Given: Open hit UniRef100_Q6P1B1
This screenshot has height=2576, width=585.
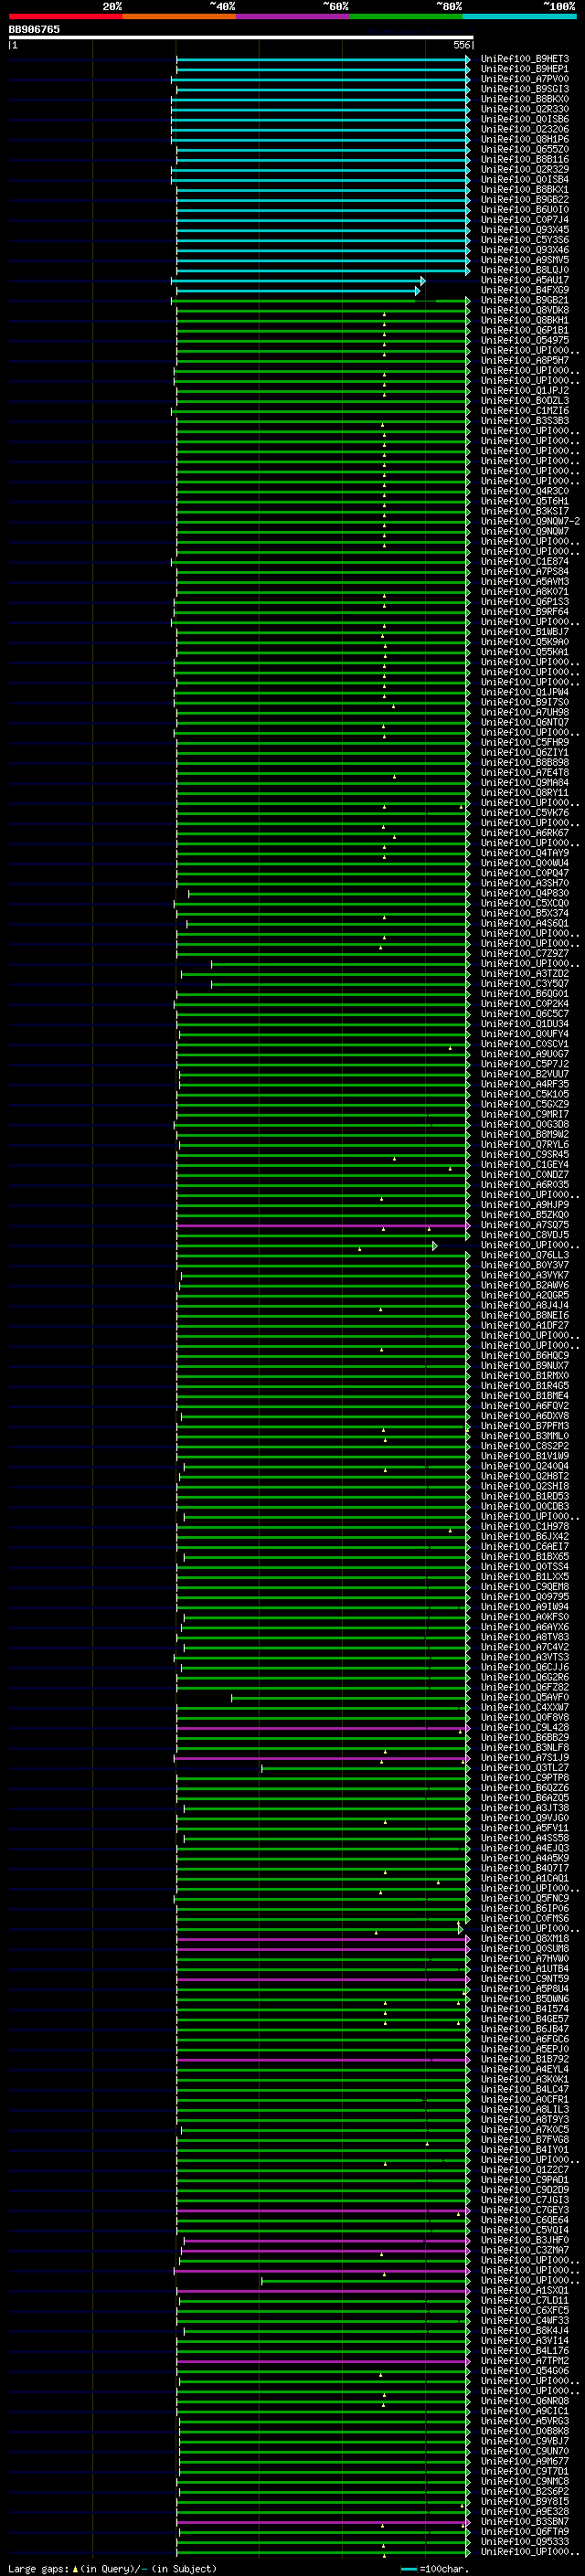Looking at the screenshot, I should point(525,330).
